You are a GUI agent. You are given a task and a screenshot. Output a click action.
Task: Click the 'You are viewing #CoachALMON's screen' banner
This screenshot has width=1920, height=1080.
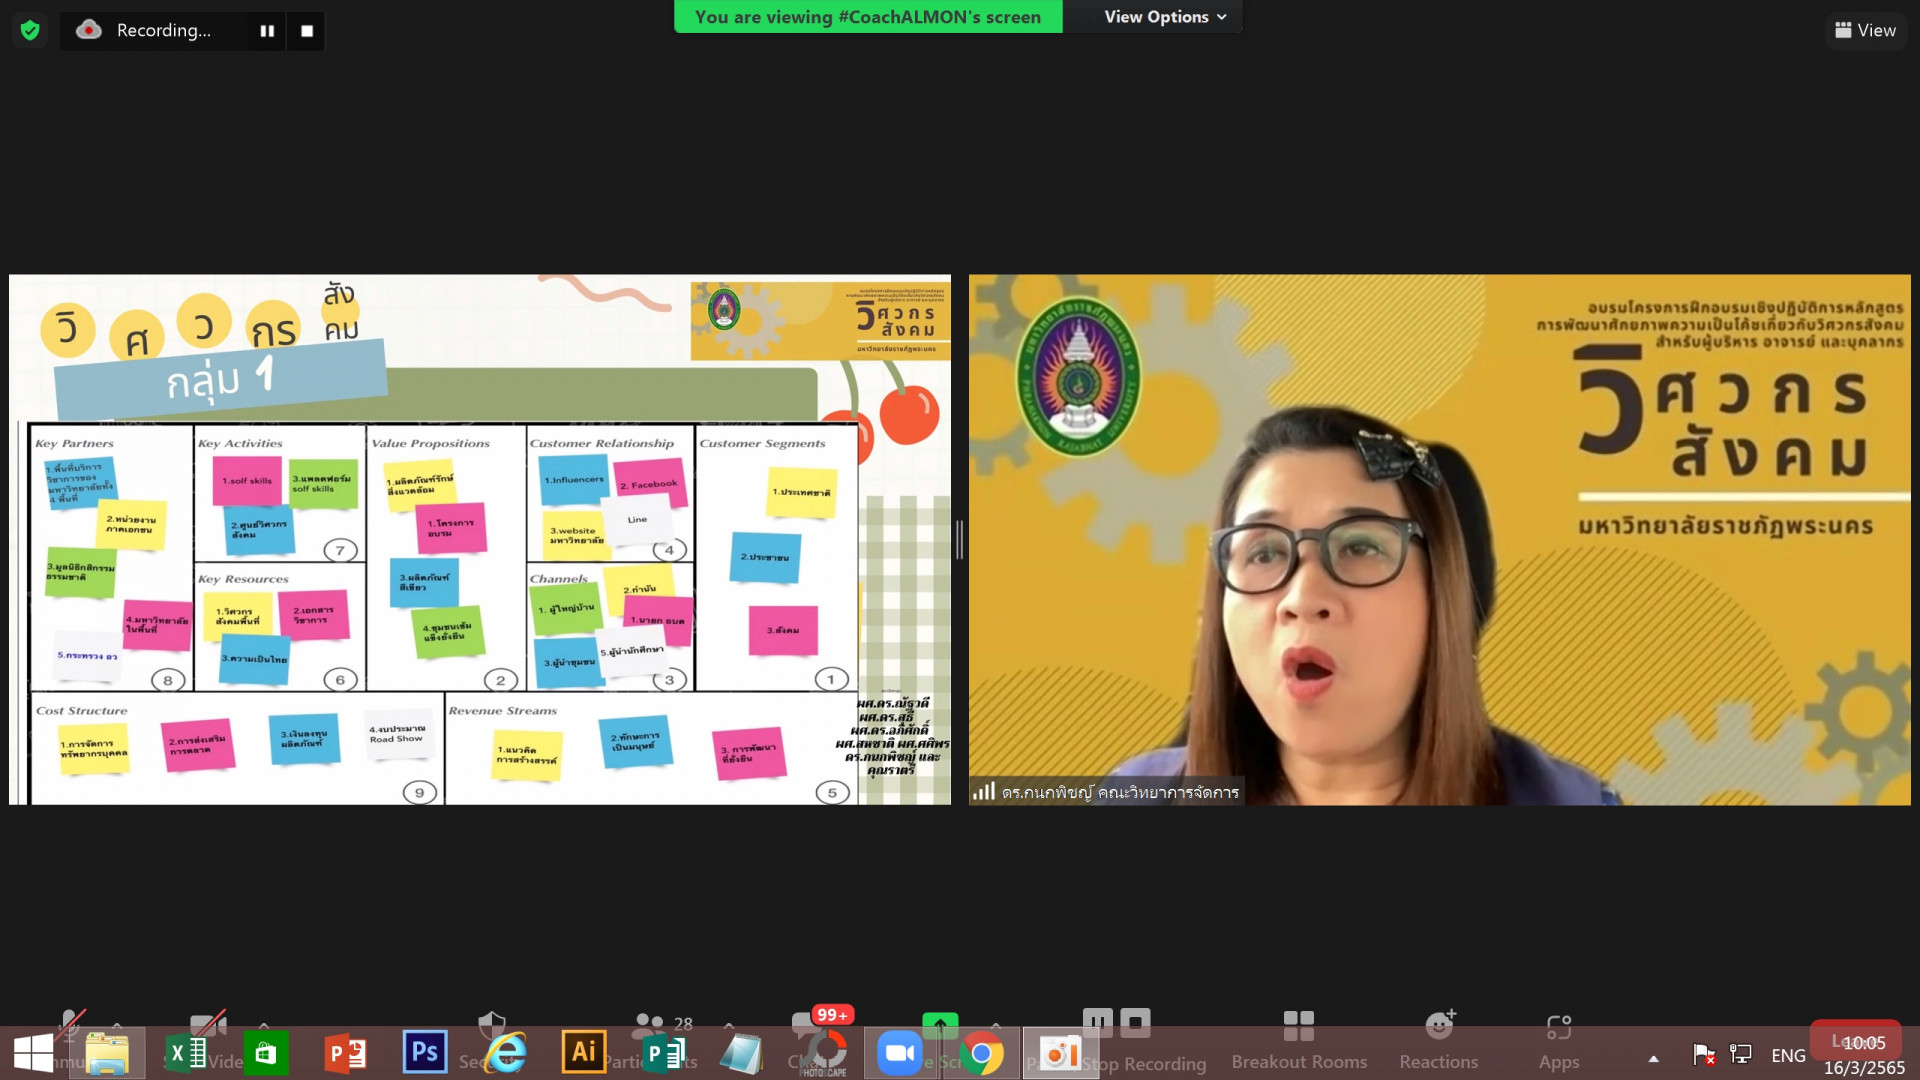[867, 17]
